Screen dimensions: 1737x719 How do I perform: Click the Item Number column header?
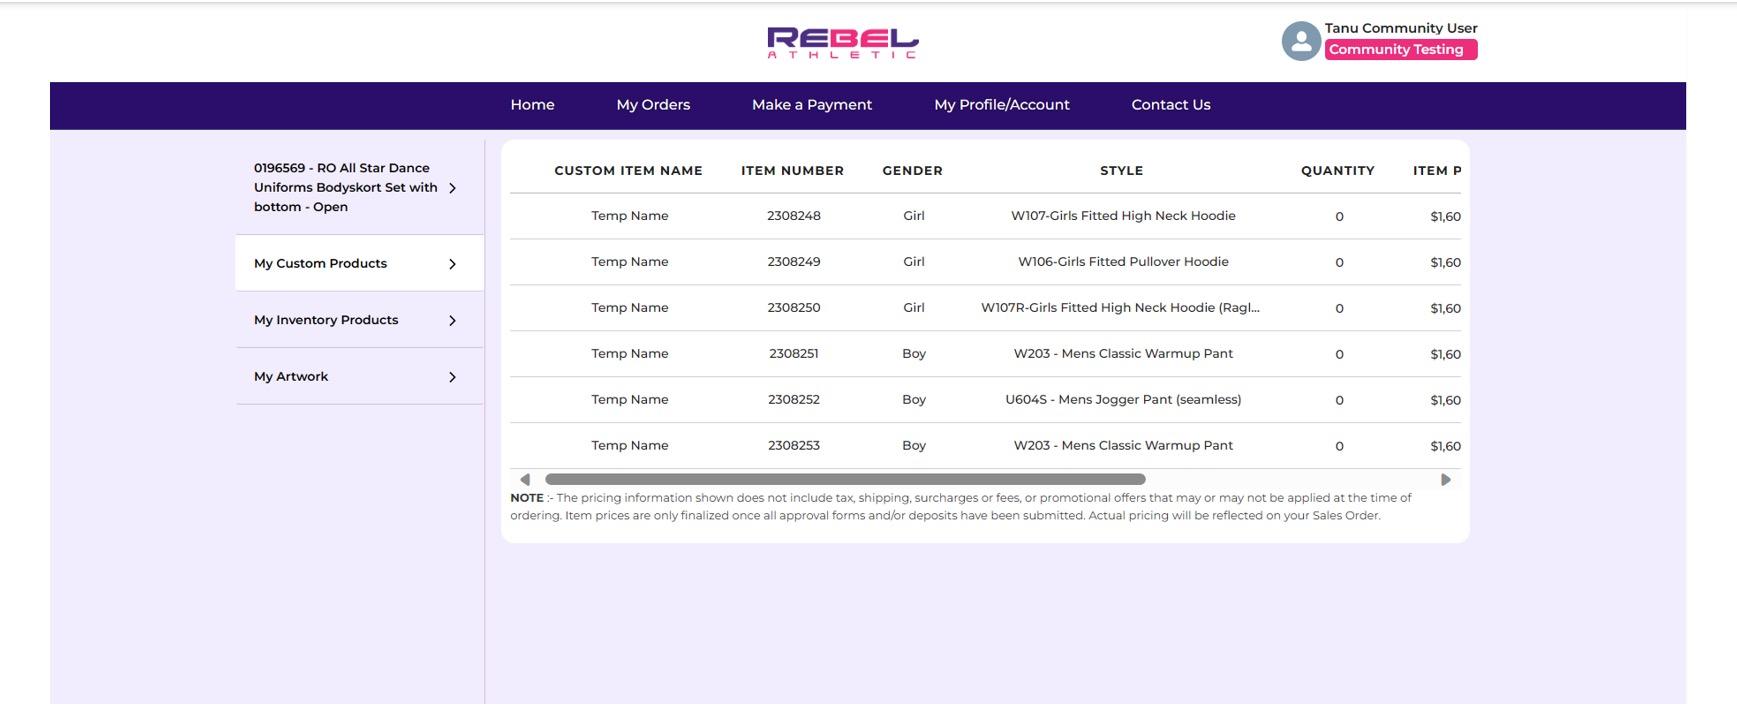tap(793, 171)
